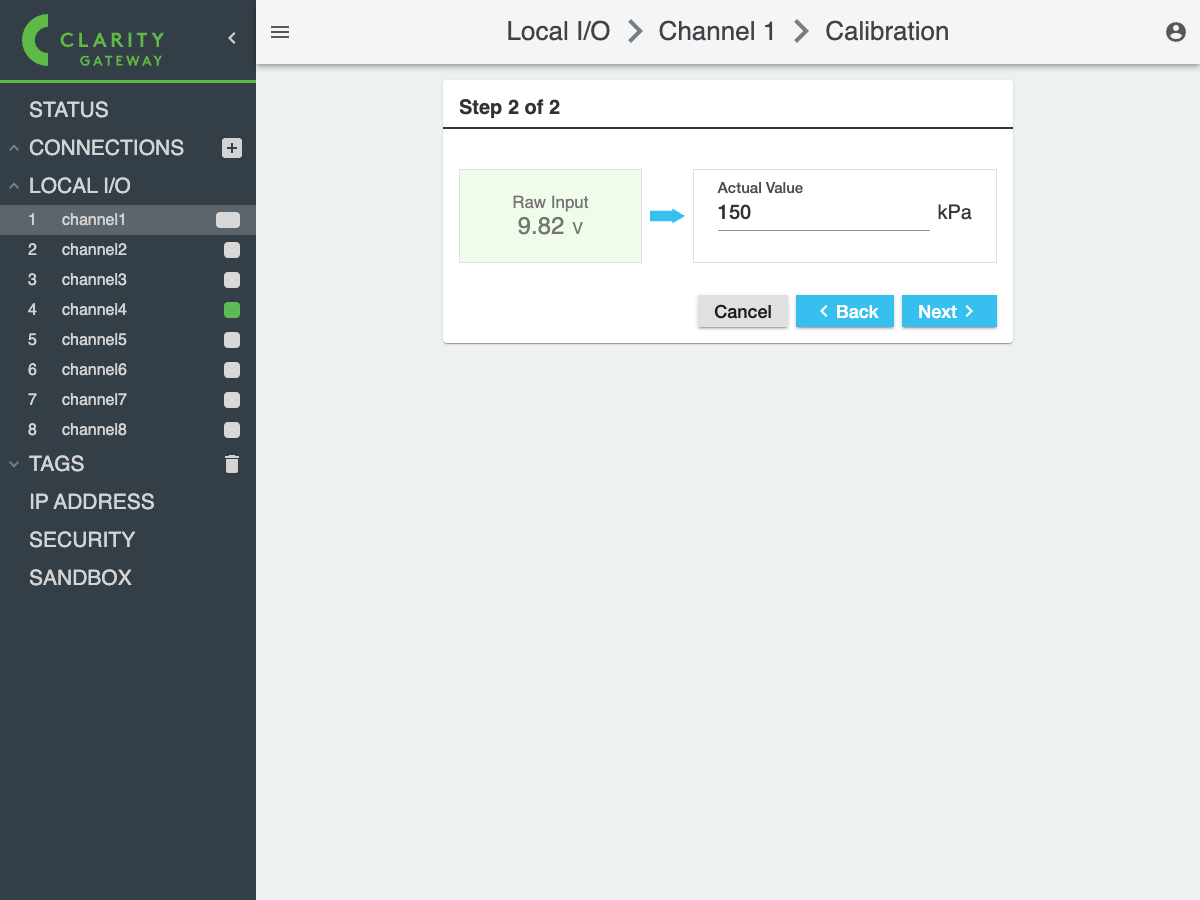
Task: Click the Cancel button
Action: click(x=742, y=312)
